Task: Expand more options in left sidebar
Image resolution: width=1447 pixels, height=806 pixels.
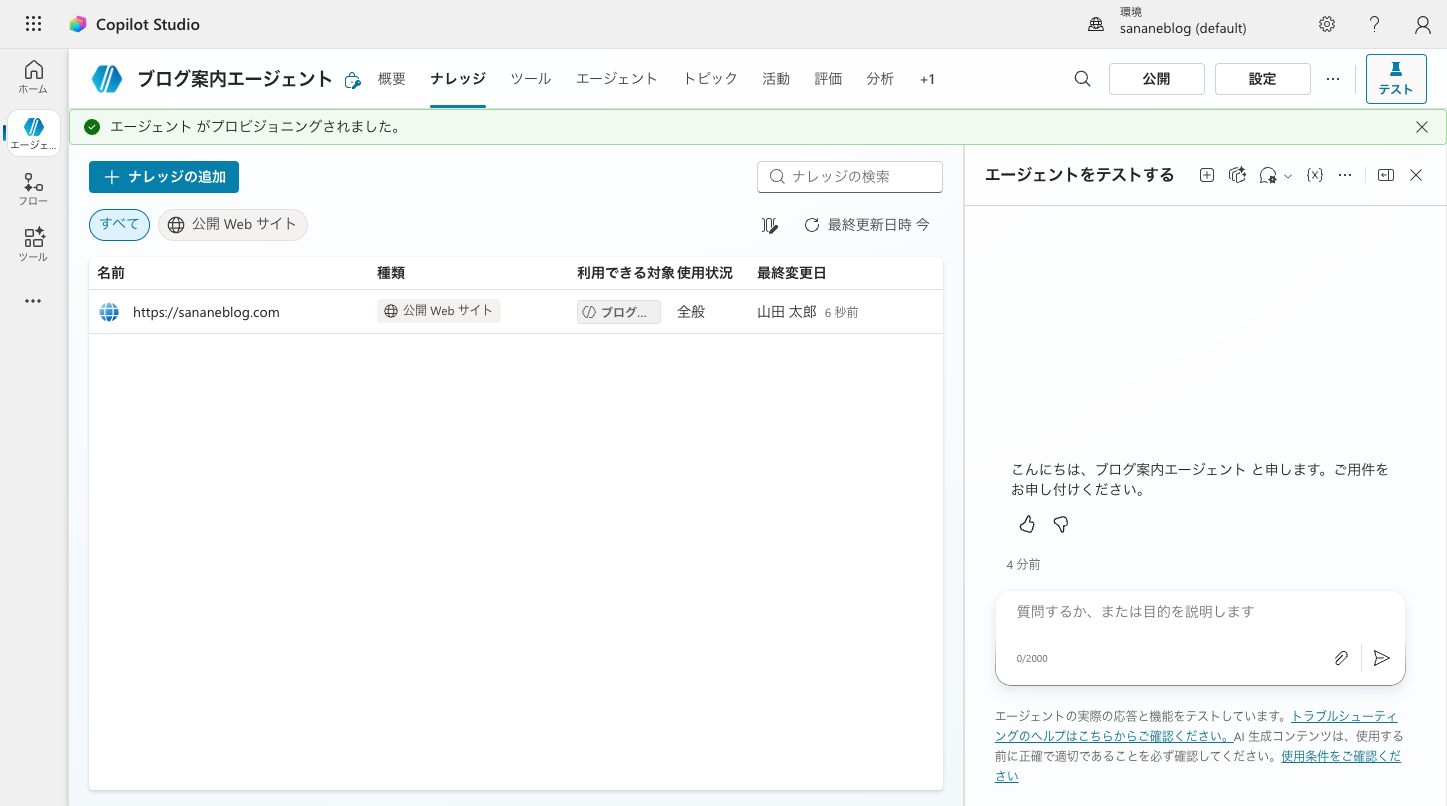Action: (x=33, y=301)
